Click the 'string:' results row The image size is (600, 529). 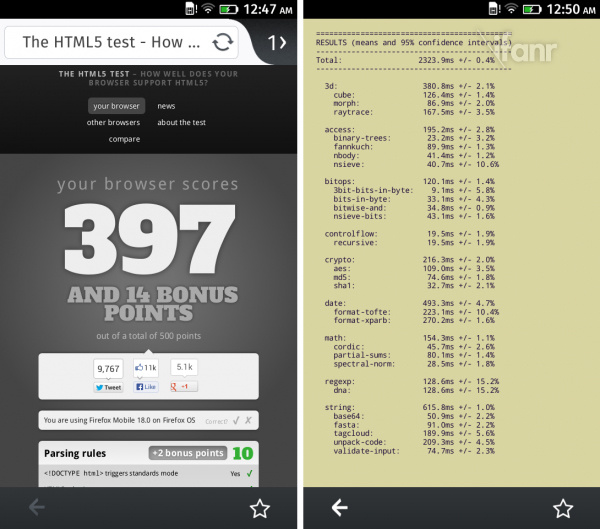click(409, 407)
